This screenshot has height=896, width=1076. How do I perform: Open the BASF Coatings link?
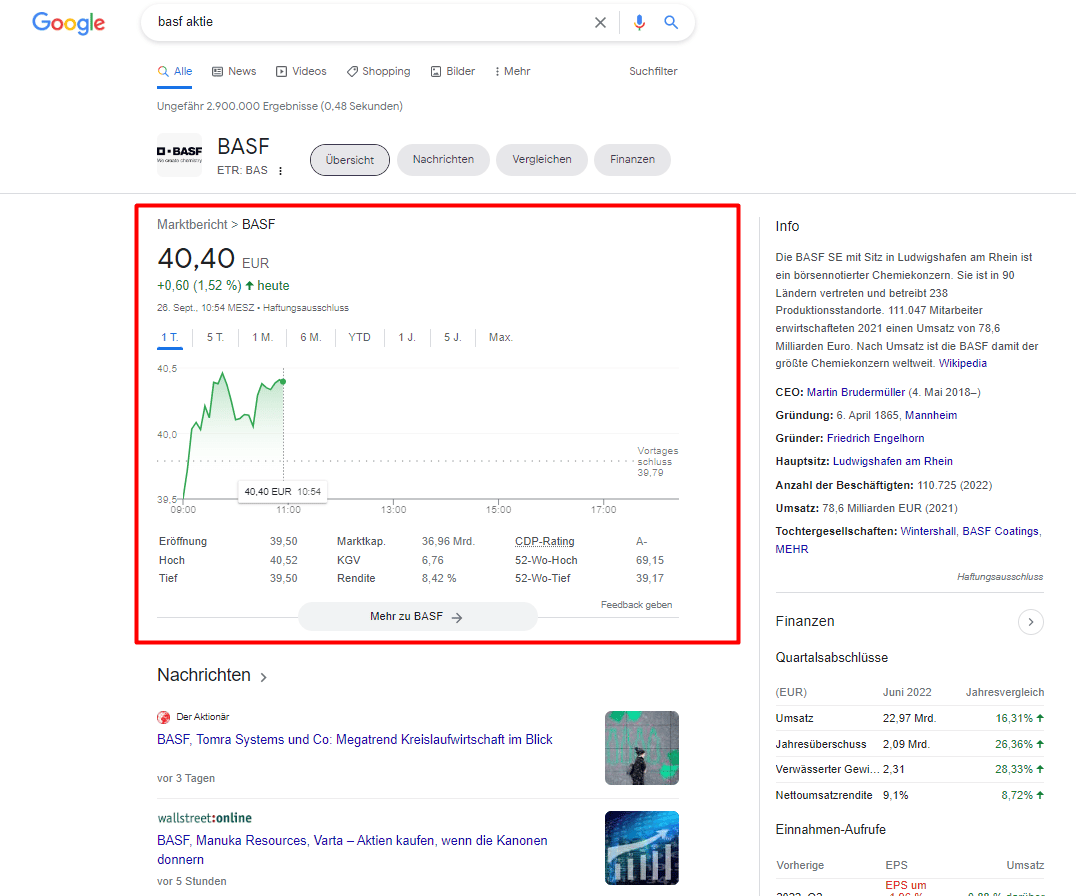(x=1001, y=532)
